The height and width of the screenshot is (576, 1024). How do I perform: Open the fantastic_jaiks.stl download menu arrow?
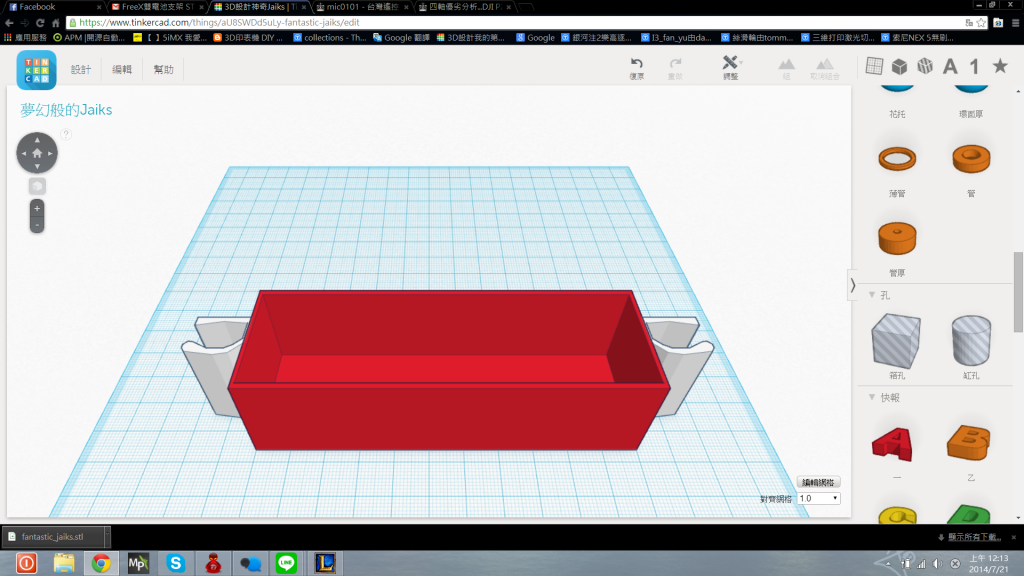106,536
